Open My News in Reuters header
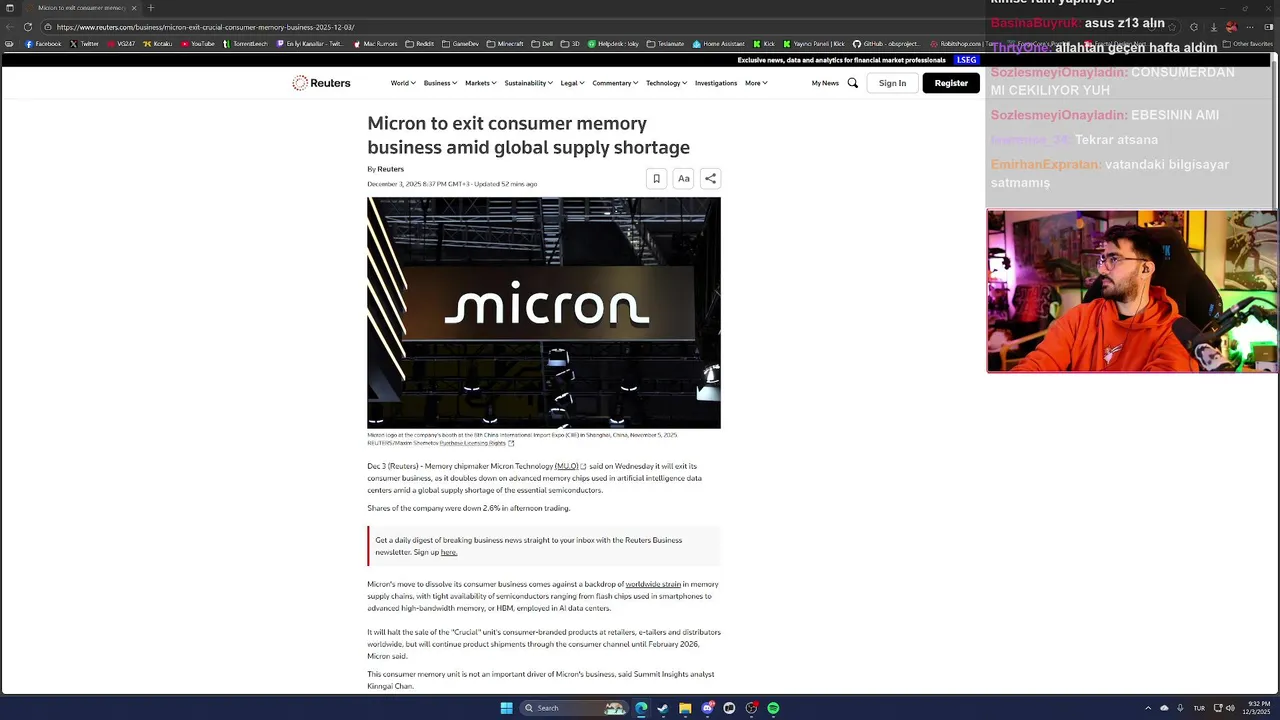The width and height of the screenshot is (1280, 720). (825, 83)
